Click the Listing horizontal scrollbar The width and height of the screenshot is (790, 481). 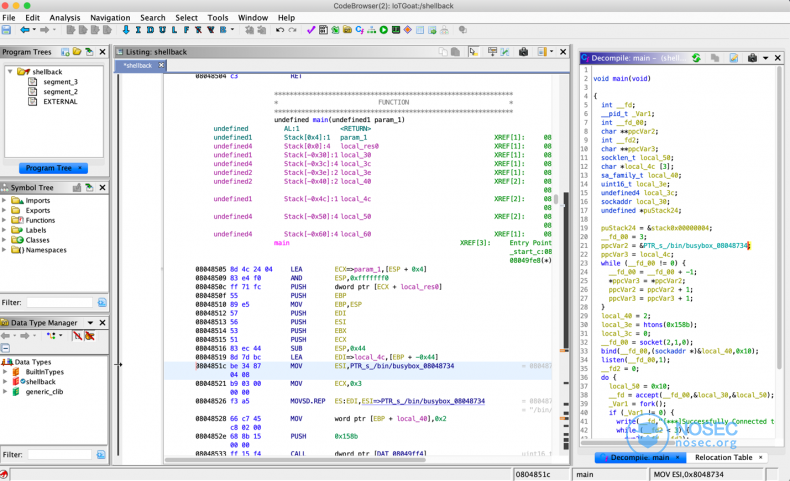click(x=295, y=459)
